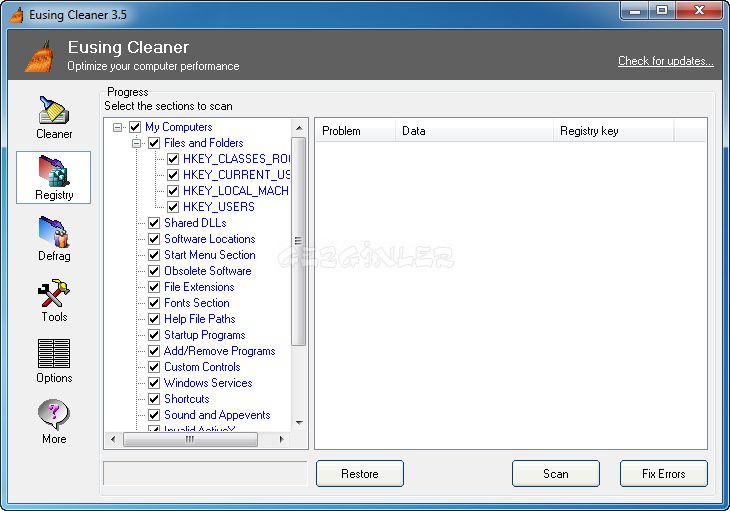This screenshot has width=730, height=511.
Task: Collapse the My Computers tree node
Action: [x=117, y=127]
